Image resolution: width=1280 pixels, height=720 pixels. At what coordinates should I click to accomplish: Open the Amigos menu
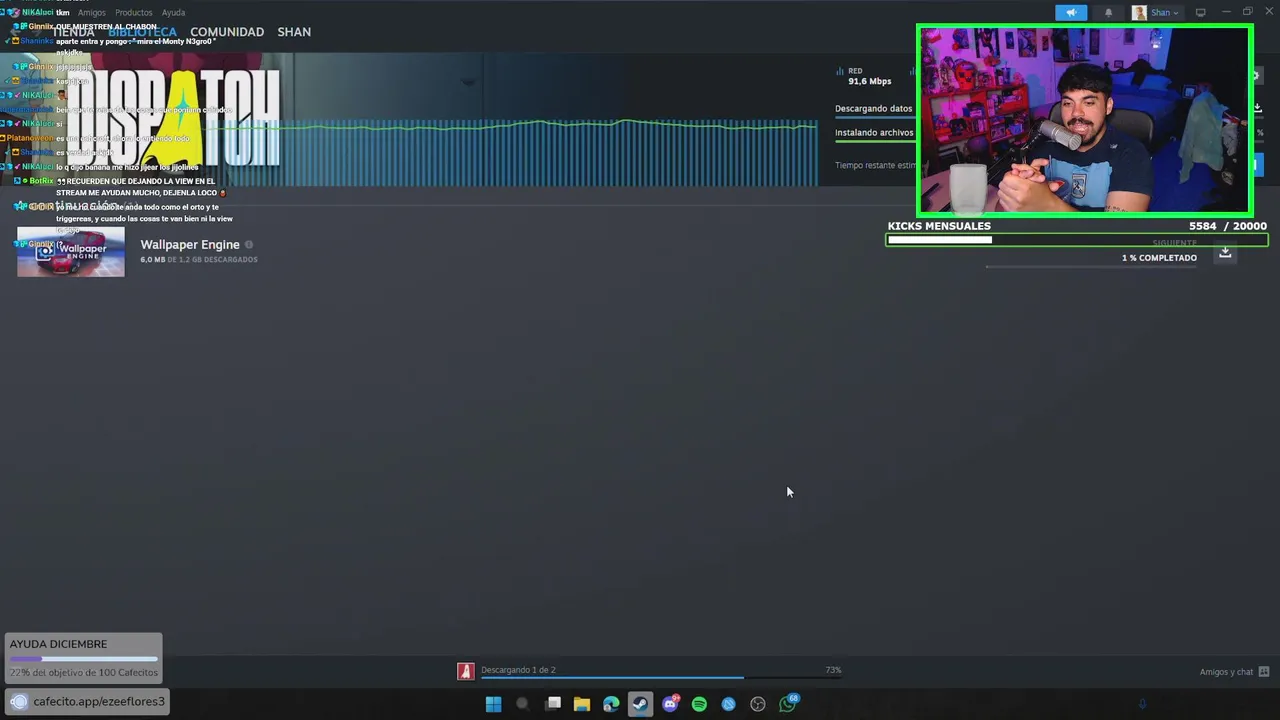(92, 13)
